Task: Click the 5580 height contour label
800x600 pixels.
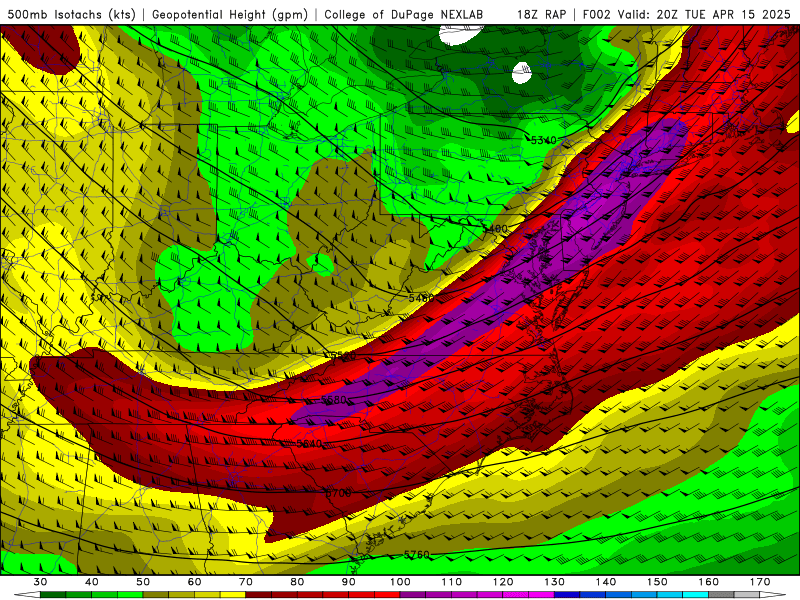Action: click(334, 399)
